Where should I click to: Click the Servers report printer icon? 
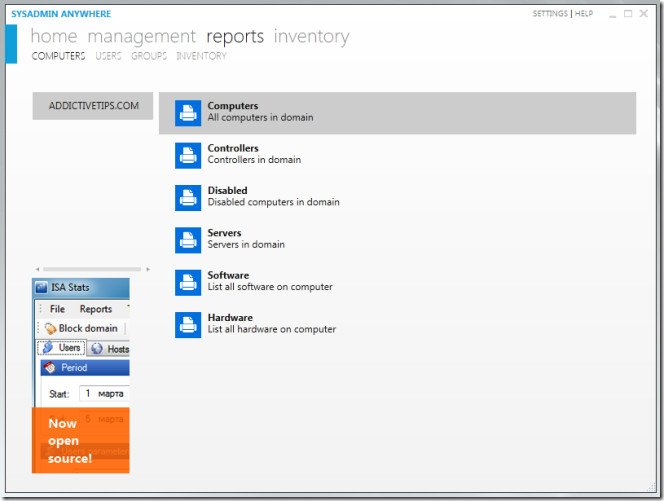click(x=188, y=240)
